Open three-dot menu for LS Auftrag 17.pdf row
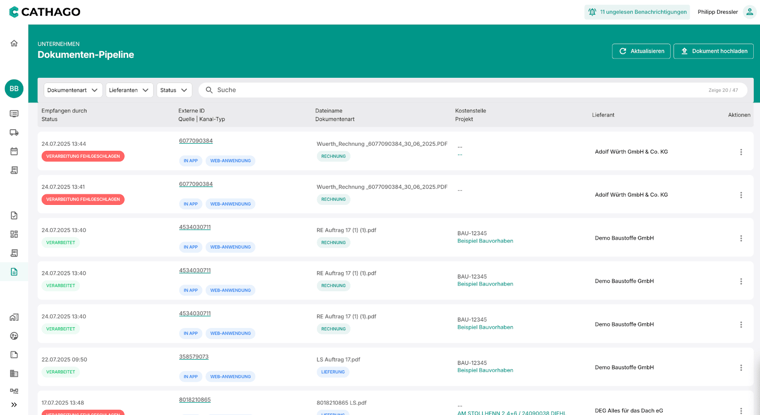This screenshot has height=415, width=760. coord(741,368)
